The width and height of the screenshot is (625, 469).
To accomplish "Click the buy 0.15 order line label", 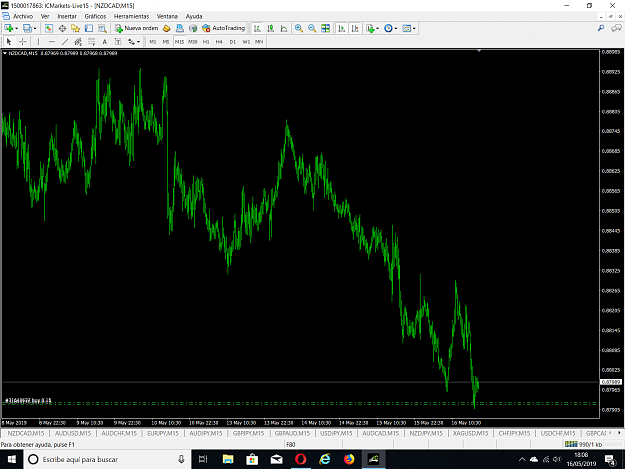I will point(28,400).
